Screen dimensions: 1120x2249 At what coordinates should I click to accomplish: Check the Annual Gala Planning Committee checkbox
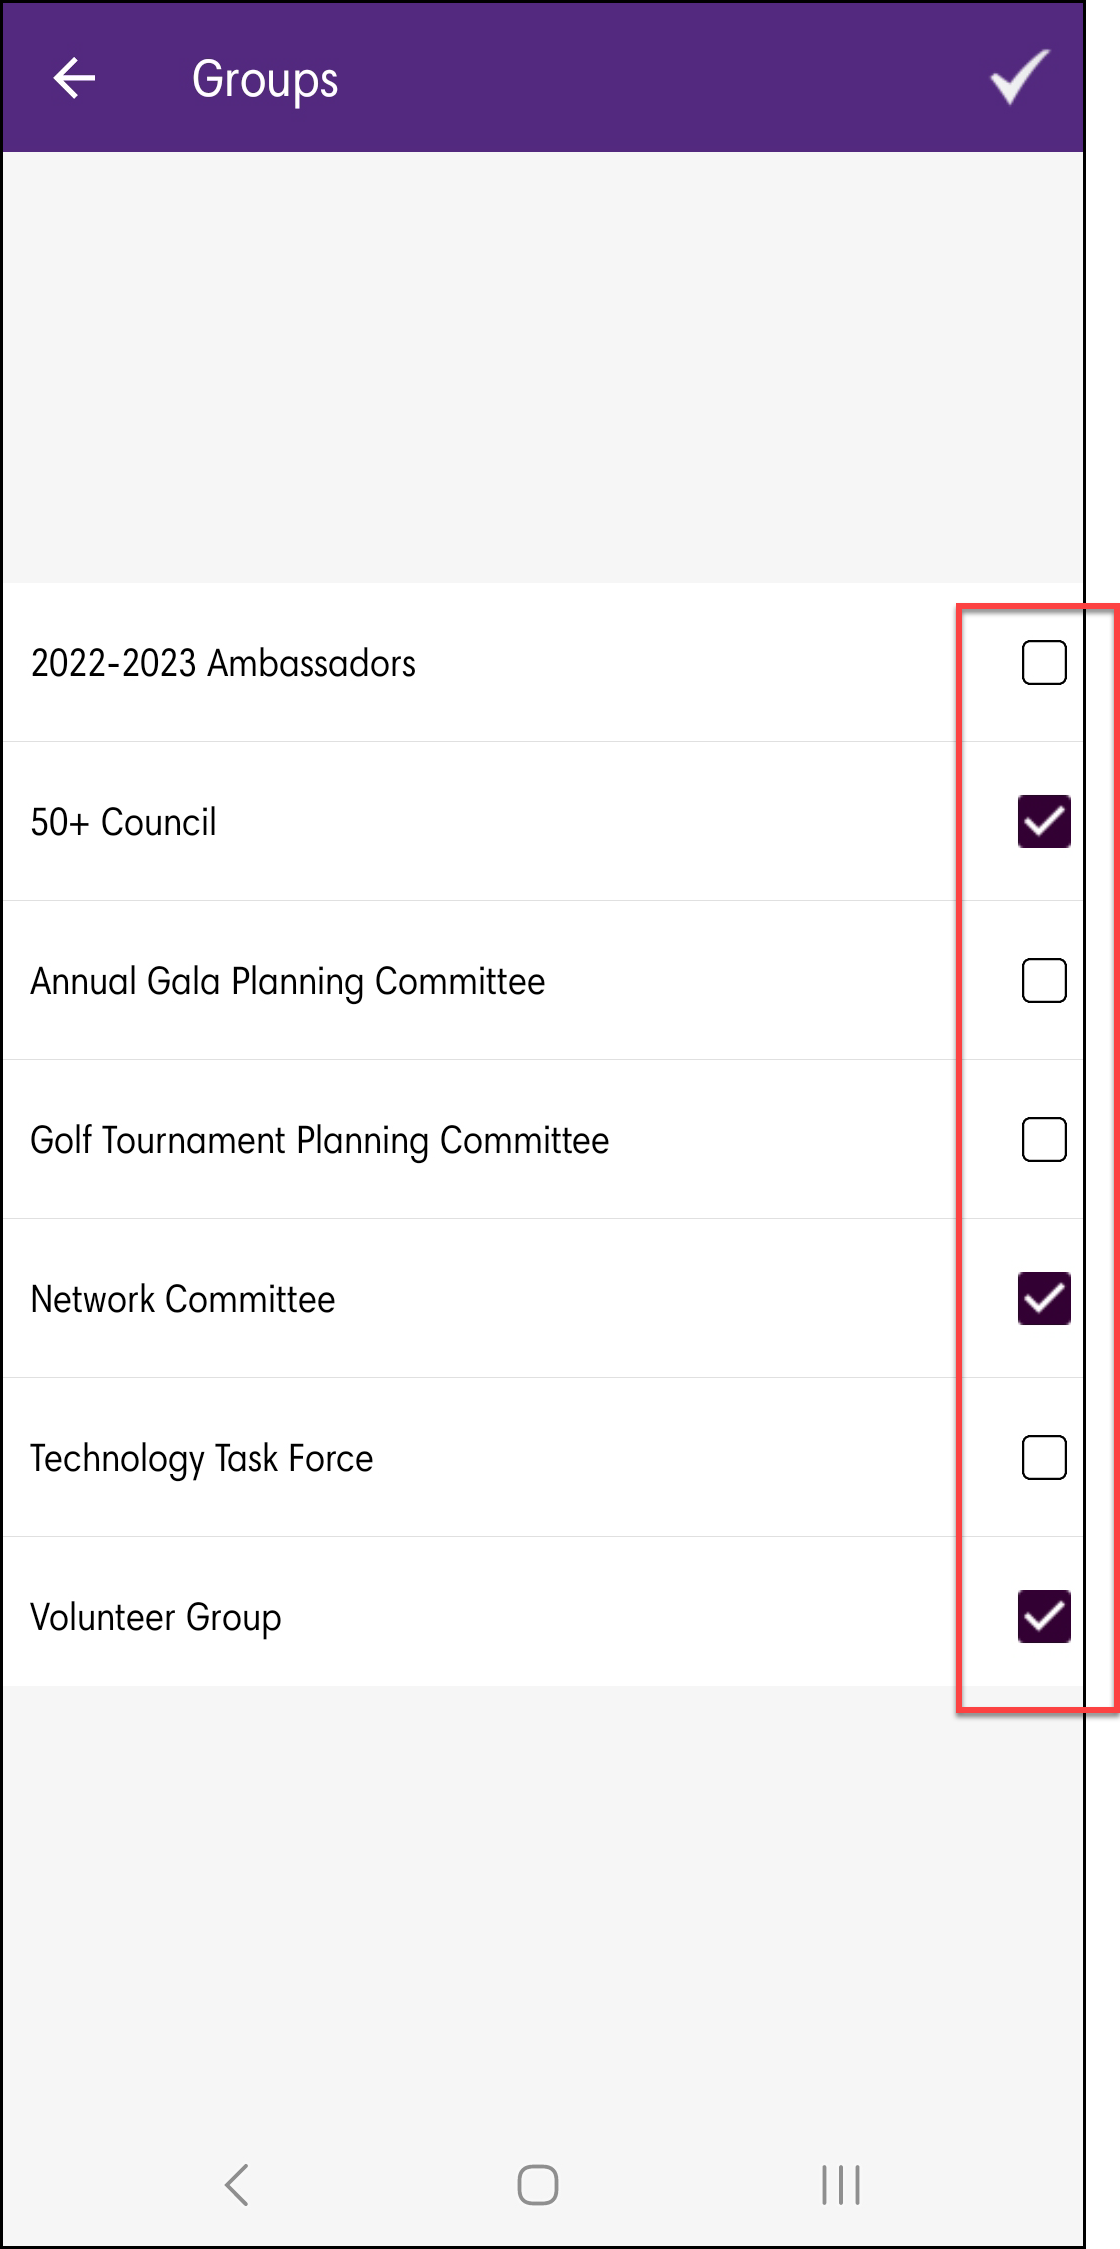click(1043, 981)
